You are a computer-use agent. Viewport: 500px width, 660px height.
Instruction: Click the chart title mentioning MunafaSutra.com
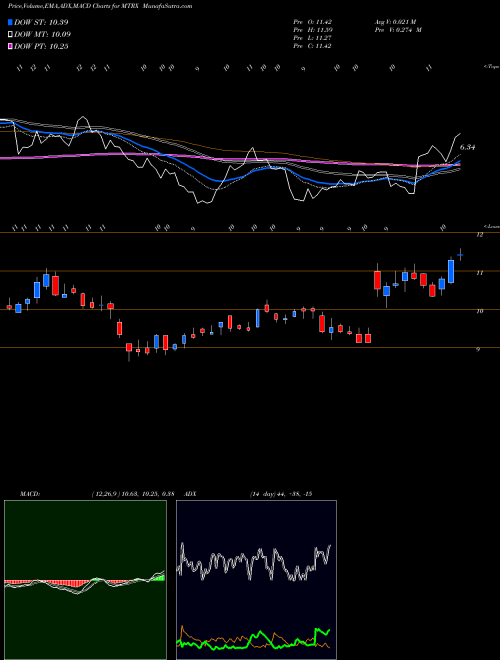click(x=100, y=6)
